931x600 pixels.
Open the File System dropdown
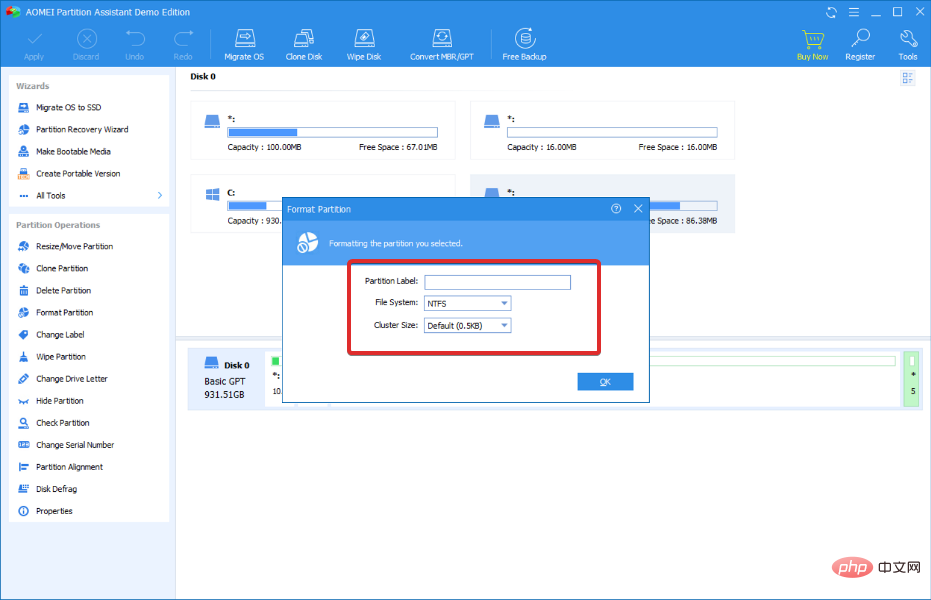click(x=468, y=303)
